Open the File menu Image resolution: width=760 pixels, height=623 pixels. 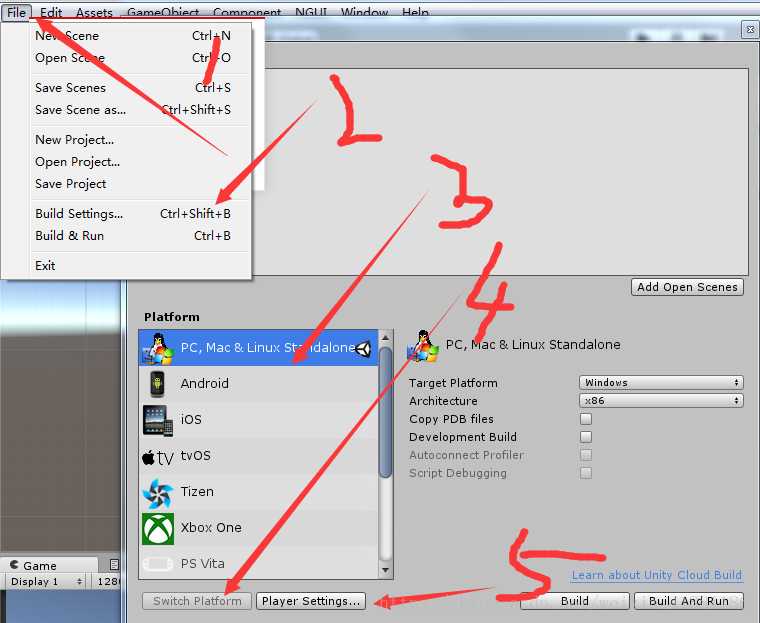click(x=16, y=12)
